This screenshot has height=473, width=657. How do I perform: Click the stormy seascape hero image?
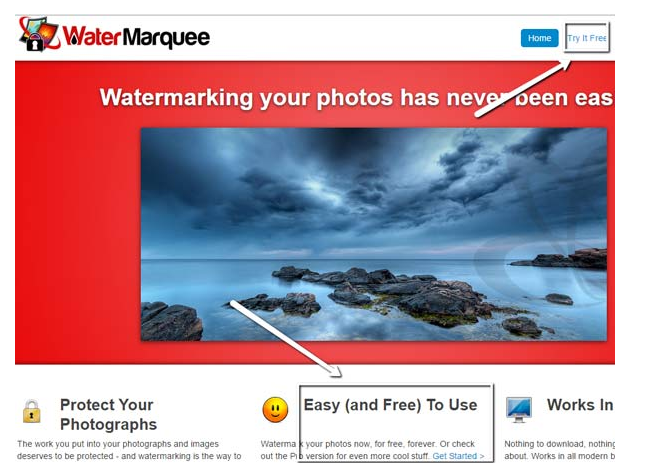pyautogui.click(x=374, y=234)
